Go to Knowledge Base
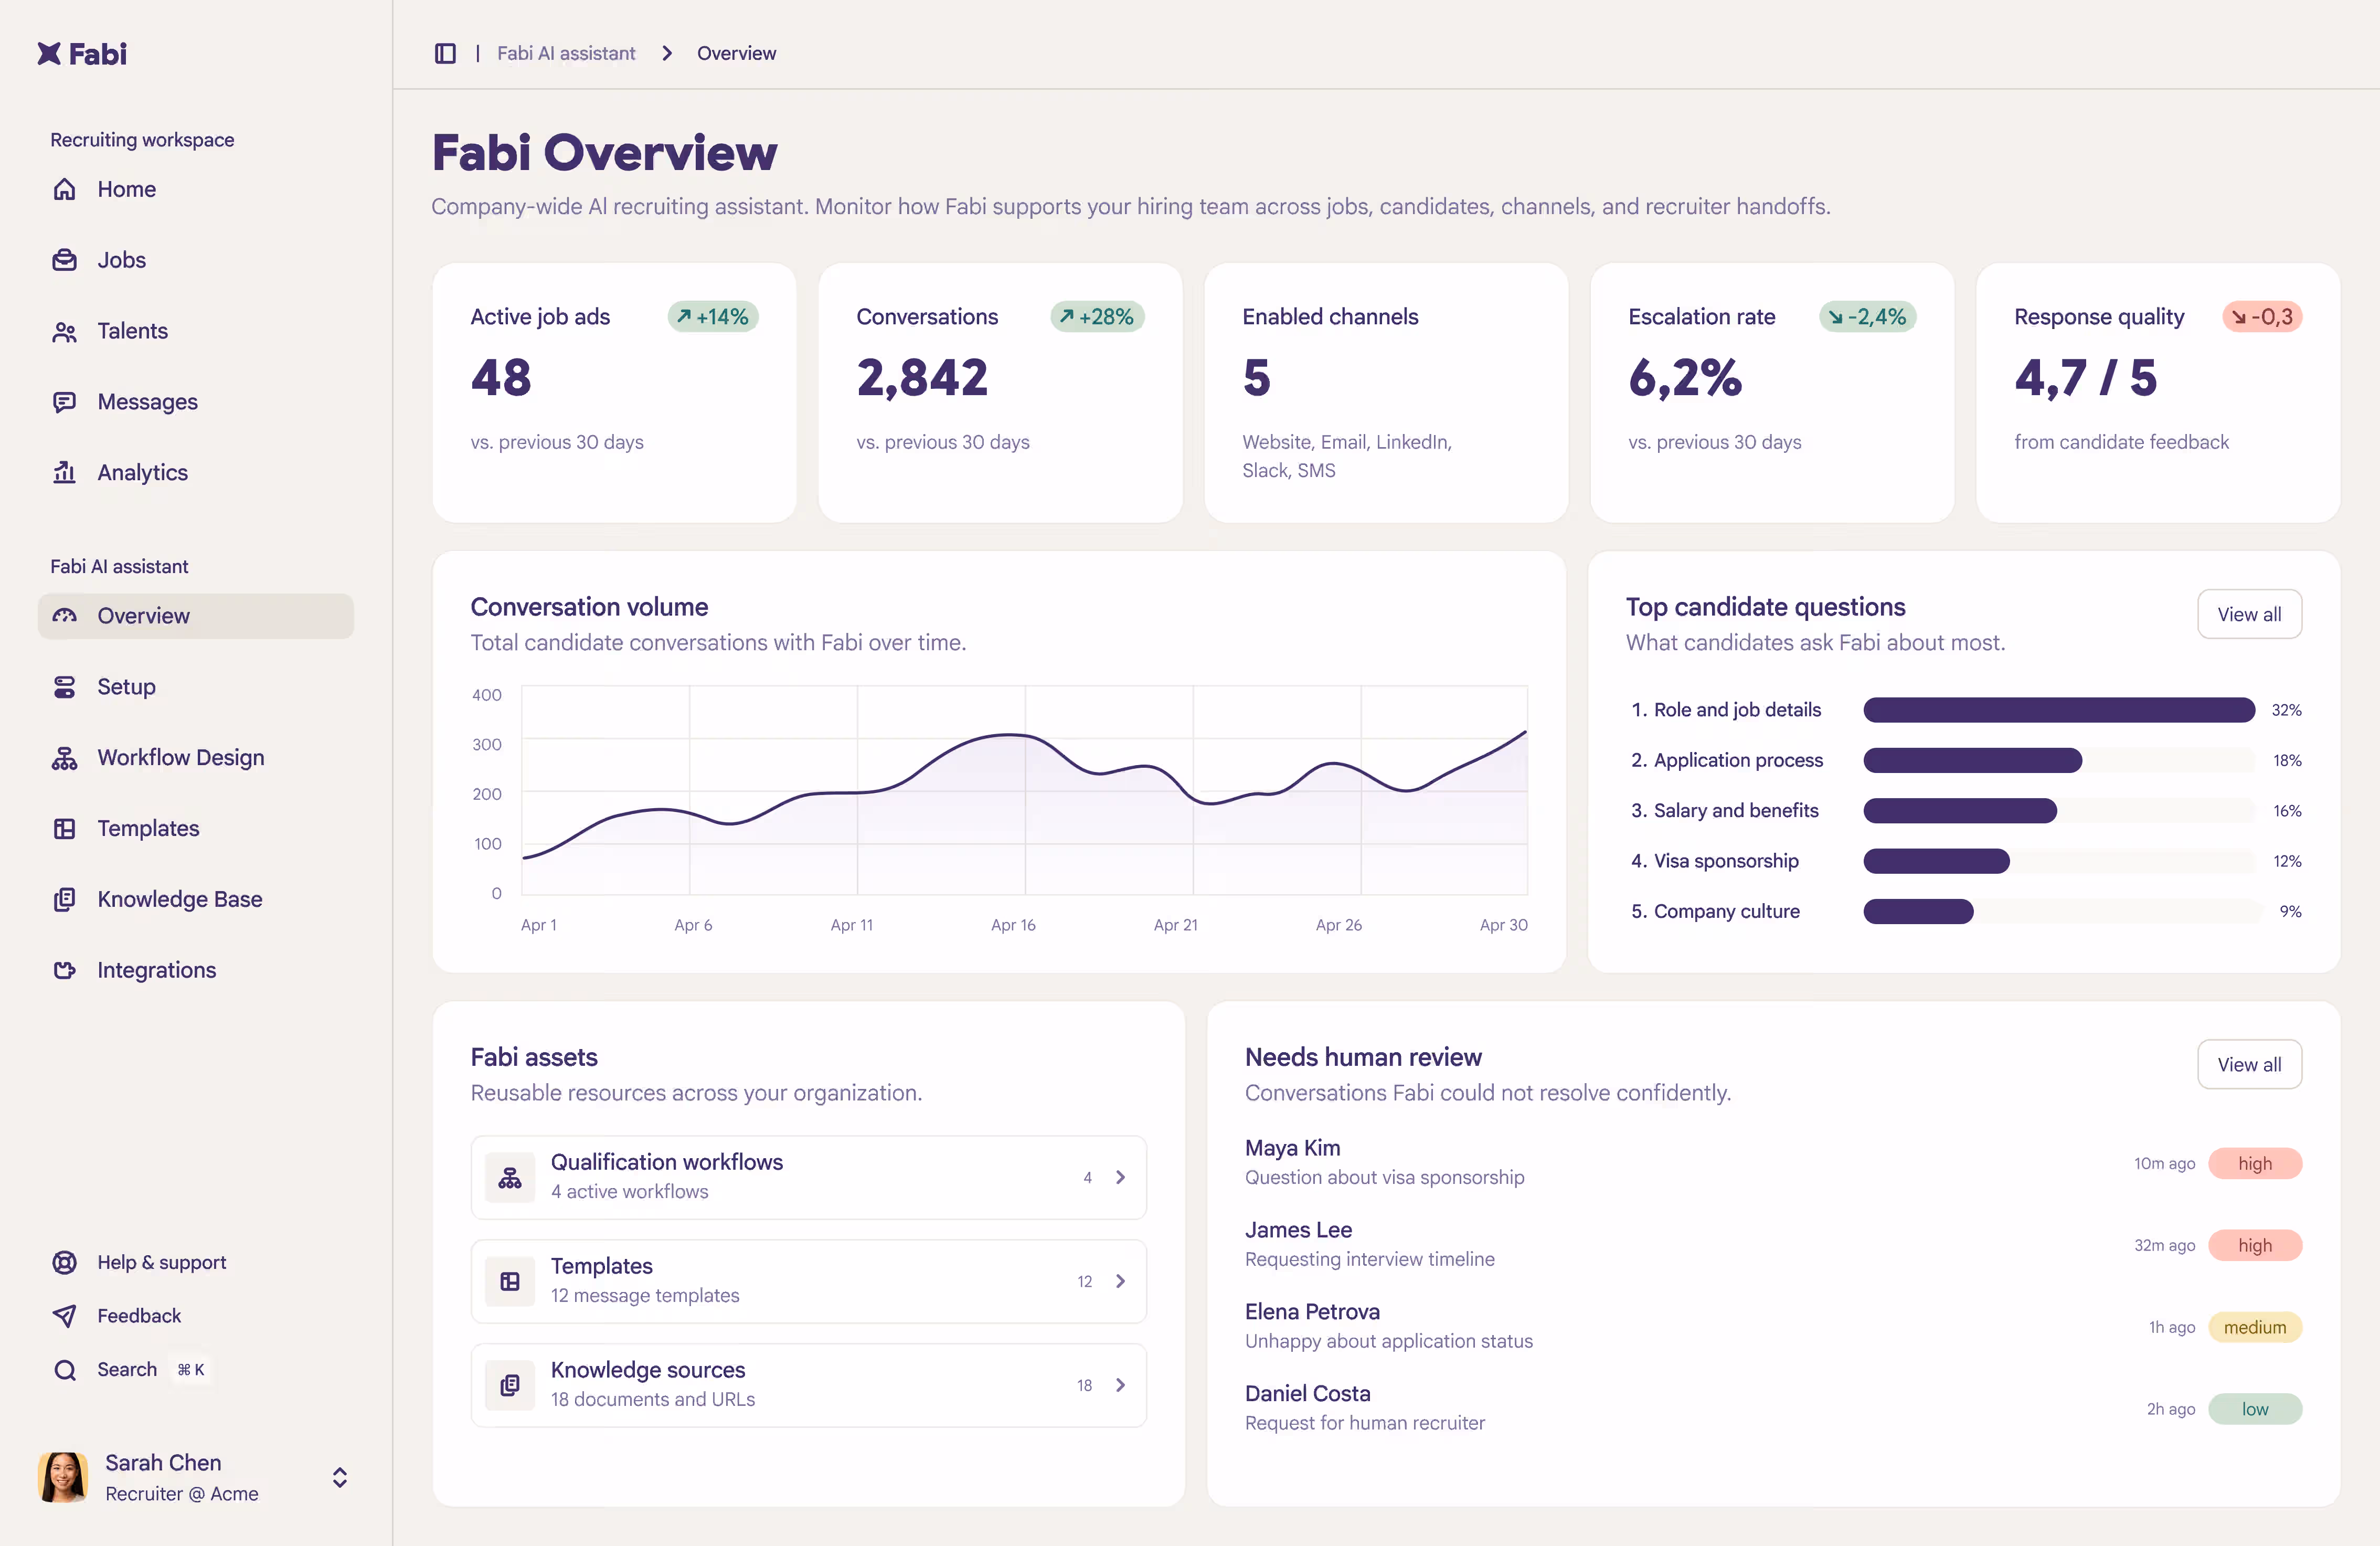This screenshot has width=2380, height=1546. point(196,899)
